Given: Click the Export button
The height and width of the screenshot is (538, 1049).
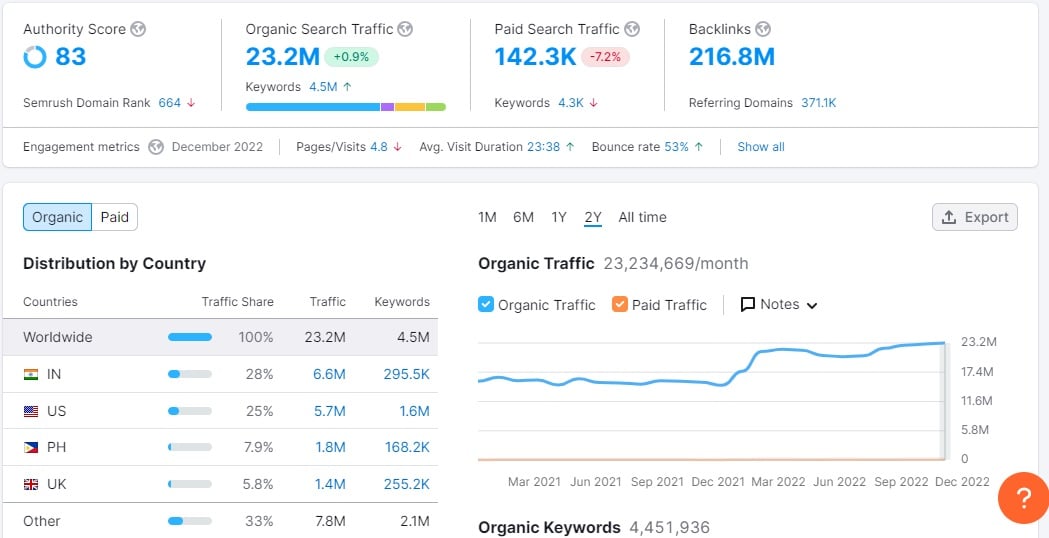Looking at the screenshot, I should pos(974,217).
